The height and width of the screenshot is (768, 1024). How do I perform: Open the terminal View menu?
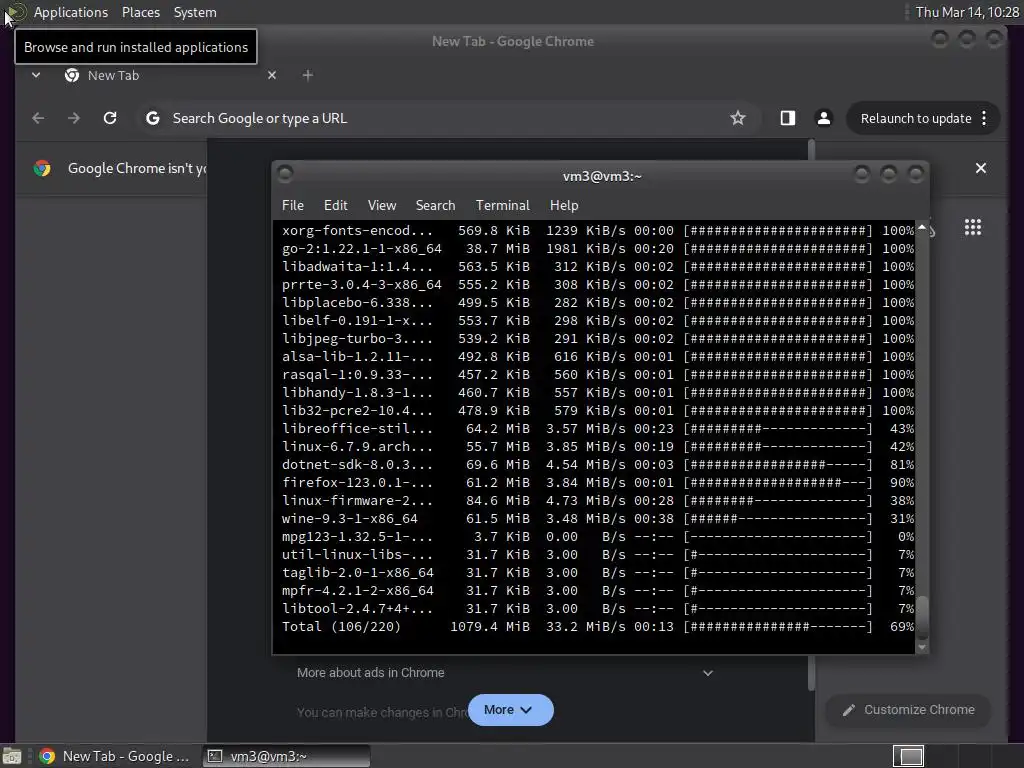pos(382,205)
